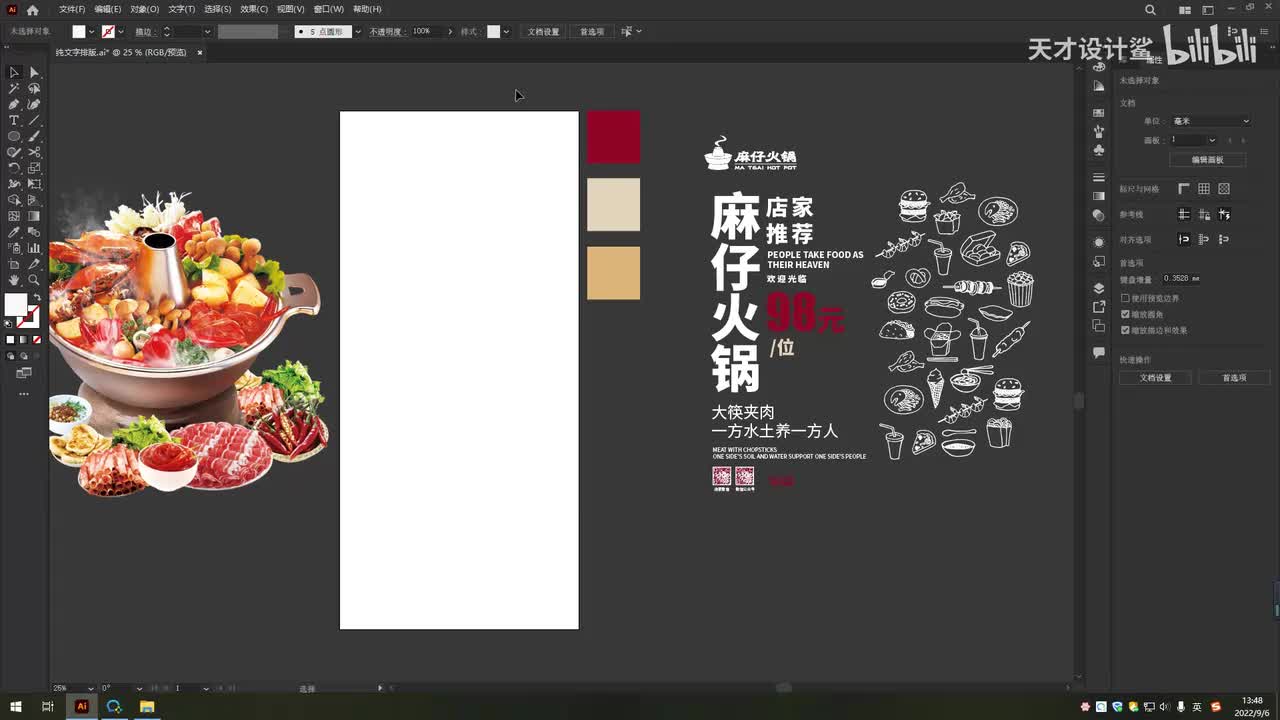Click 首选项 in top control bar
1280x720 pixels.
click(x=592, y=32)
